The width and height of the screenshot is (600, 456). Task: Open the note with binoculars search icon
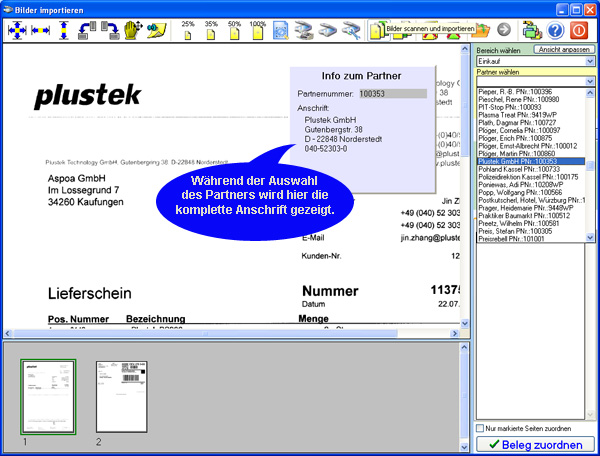coord(157,31)
